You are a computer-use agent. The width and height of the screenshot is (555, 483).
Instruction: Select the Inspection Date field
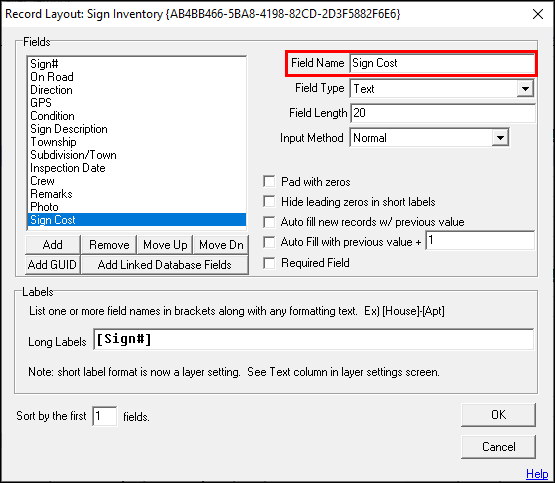pos(137,168)
